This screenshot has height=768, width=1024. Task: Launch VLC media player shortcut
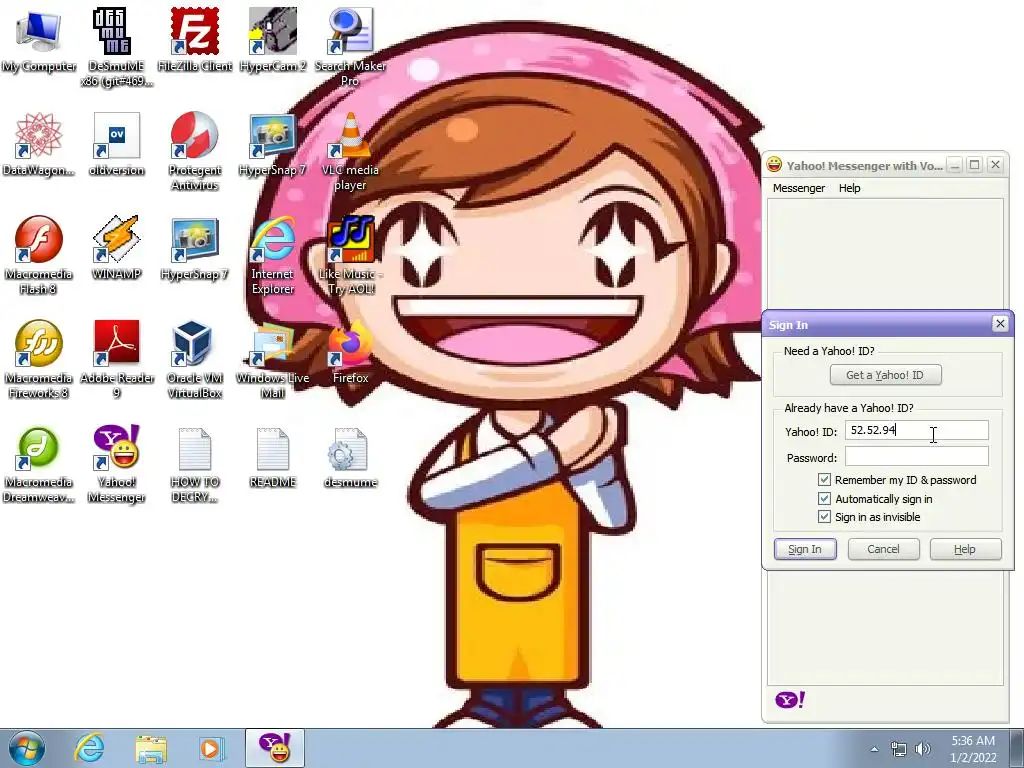pos(350,152)
